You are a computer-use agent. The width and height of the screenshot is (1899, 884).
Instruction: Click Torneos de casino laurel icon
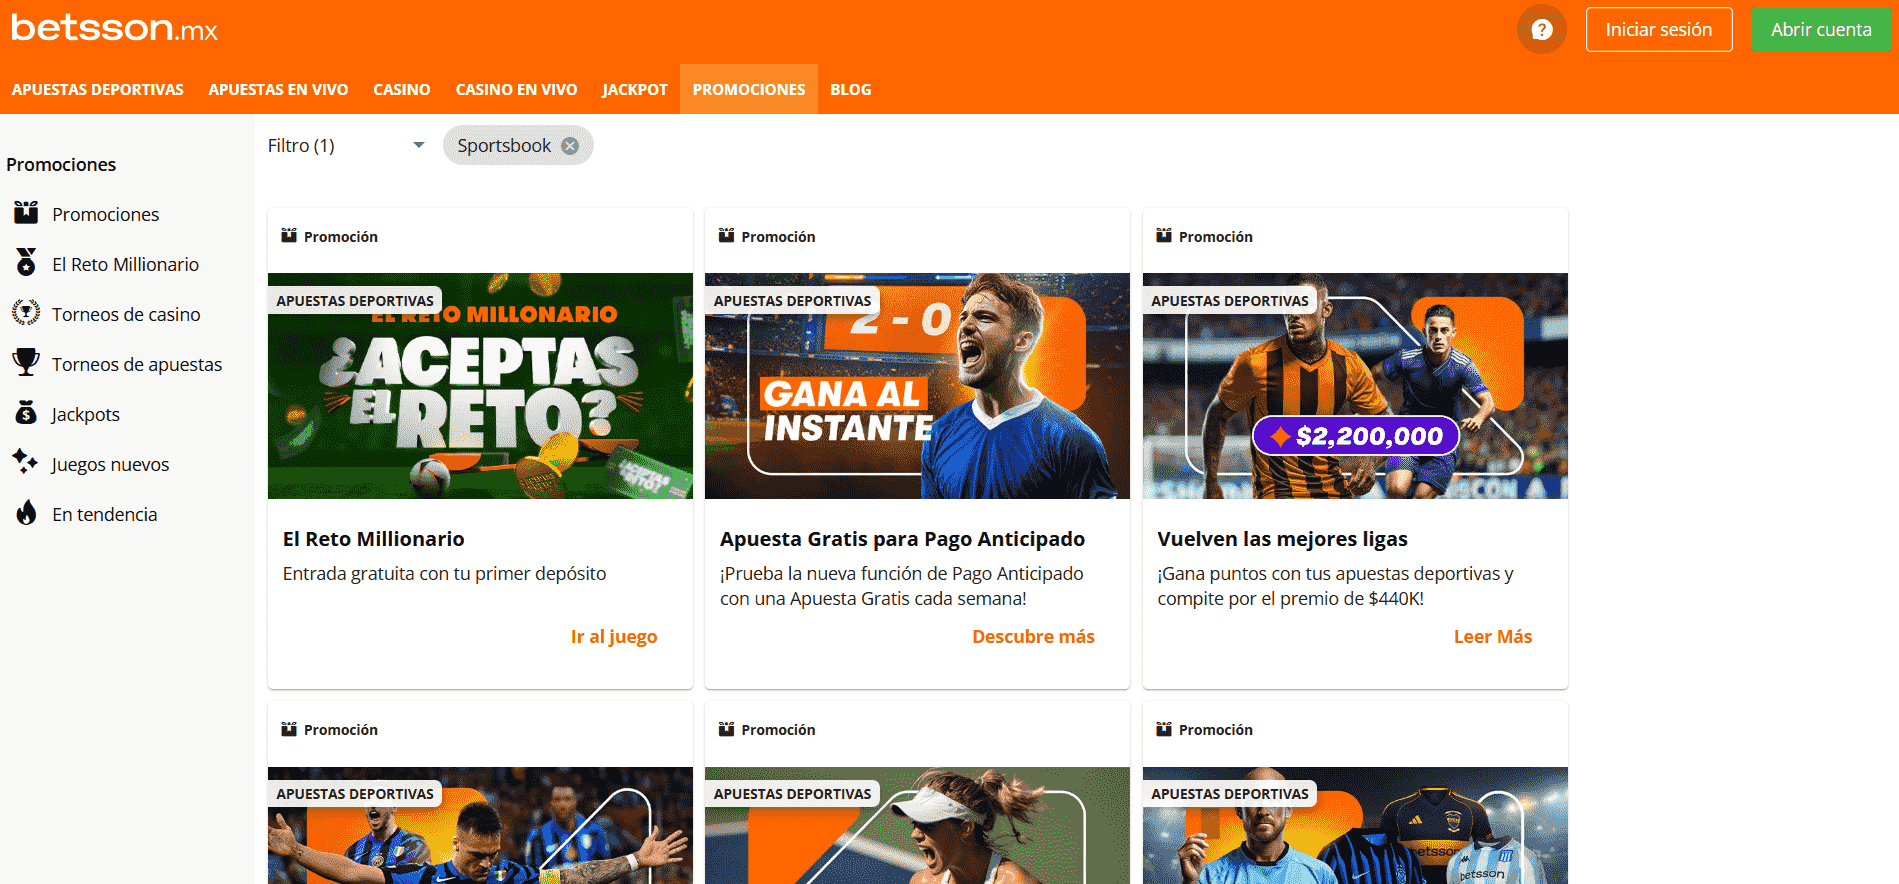tap(26, 313)
